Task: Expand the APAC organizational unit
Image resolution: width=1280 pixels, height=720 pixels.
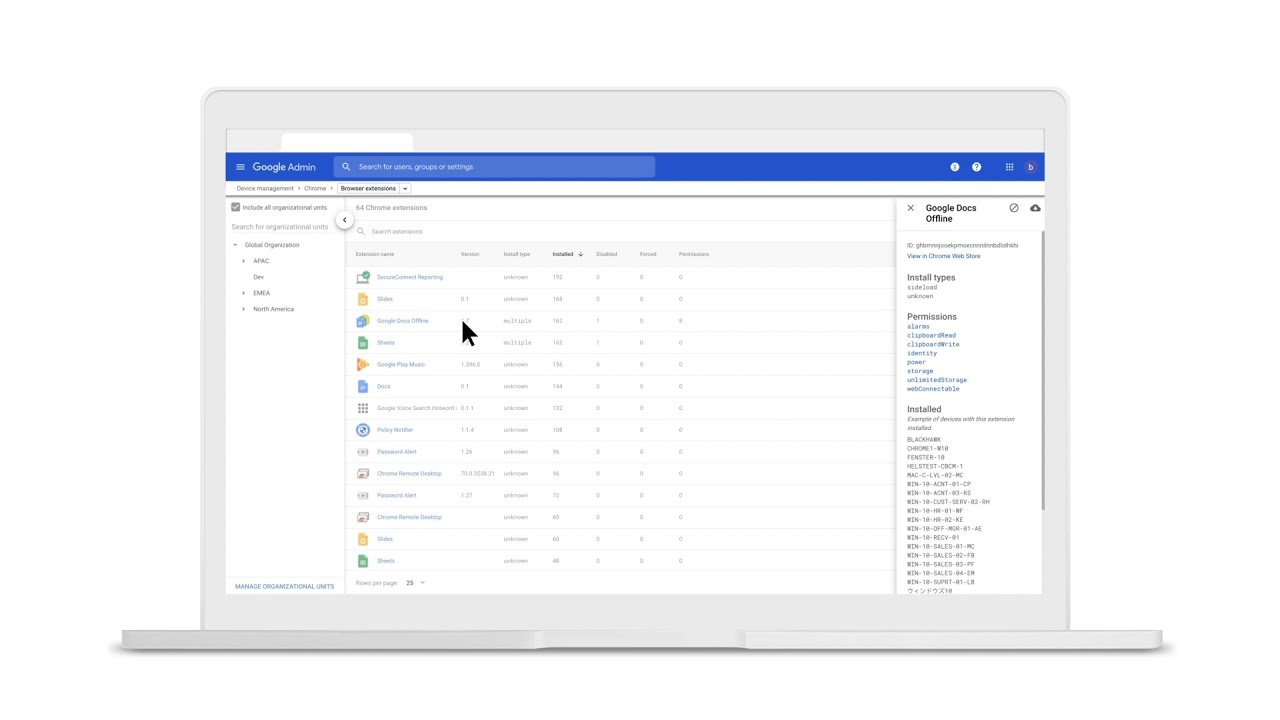Action: (x=243, y=261)
